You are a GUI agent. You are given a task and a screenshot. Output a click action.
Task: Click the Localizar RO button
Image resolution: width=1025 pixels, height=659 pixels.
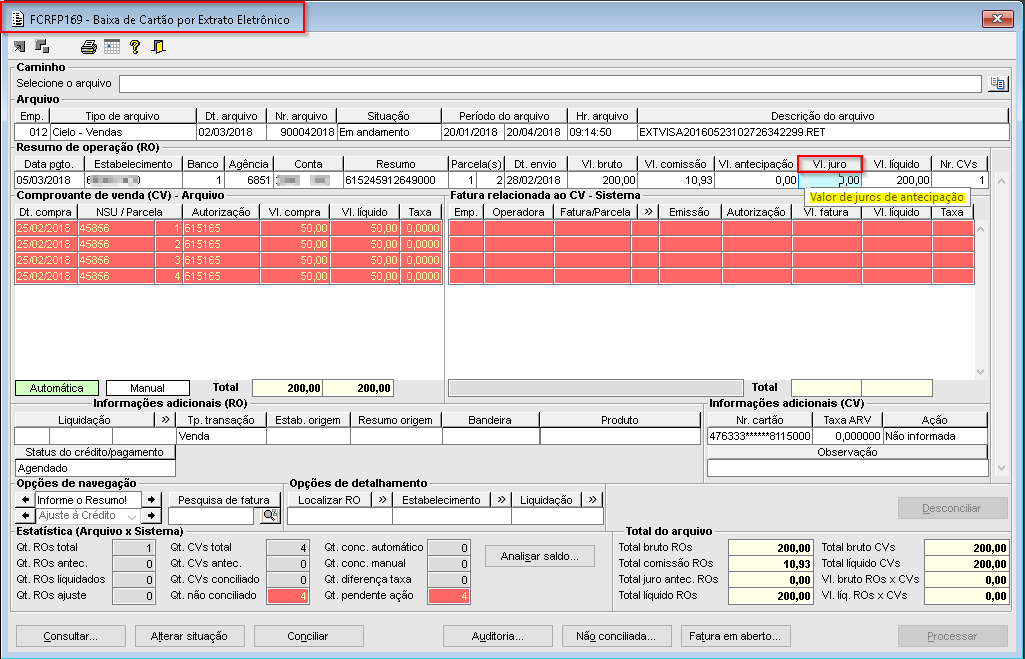pos(329,499)
